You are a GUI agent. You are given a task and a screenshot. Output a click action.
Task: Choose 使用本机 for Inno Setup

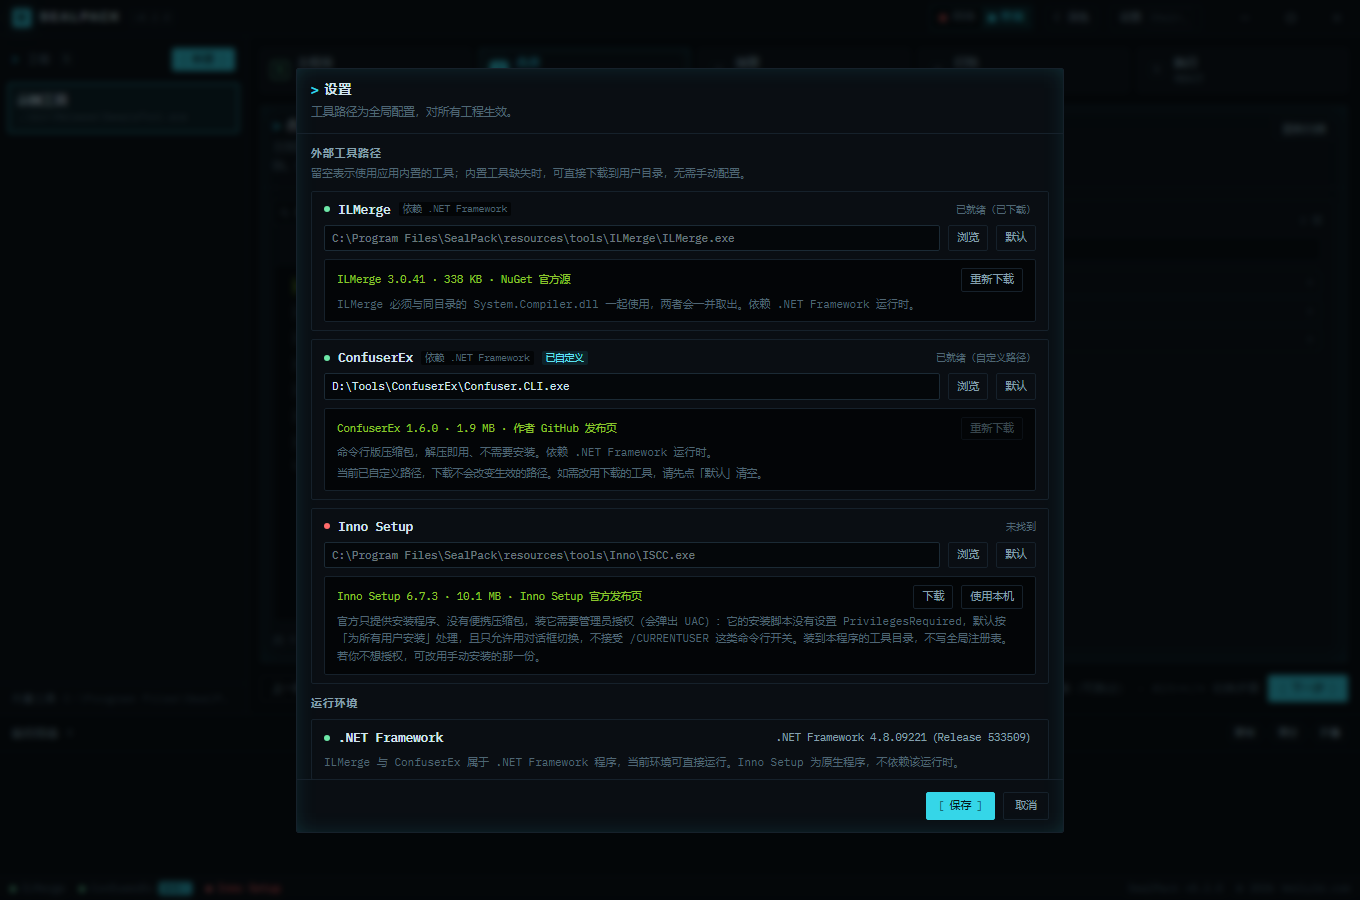point(992,596)
